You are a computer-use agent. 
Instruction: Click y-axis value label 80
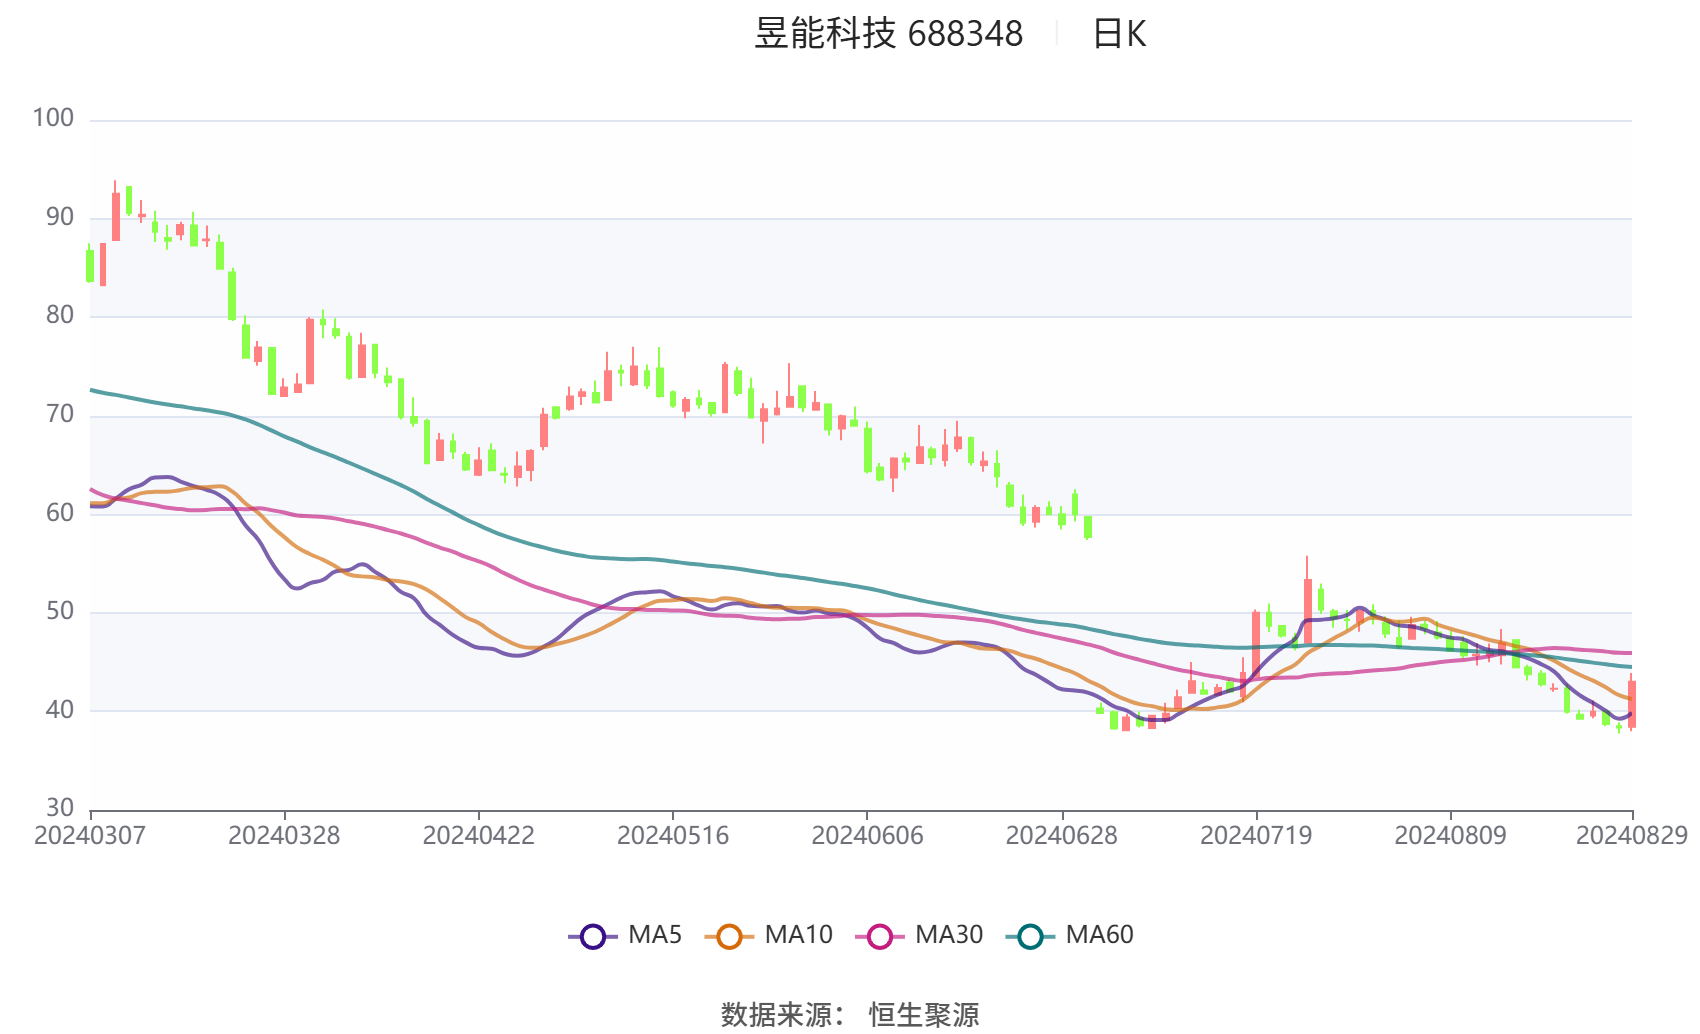coord(60,315)
